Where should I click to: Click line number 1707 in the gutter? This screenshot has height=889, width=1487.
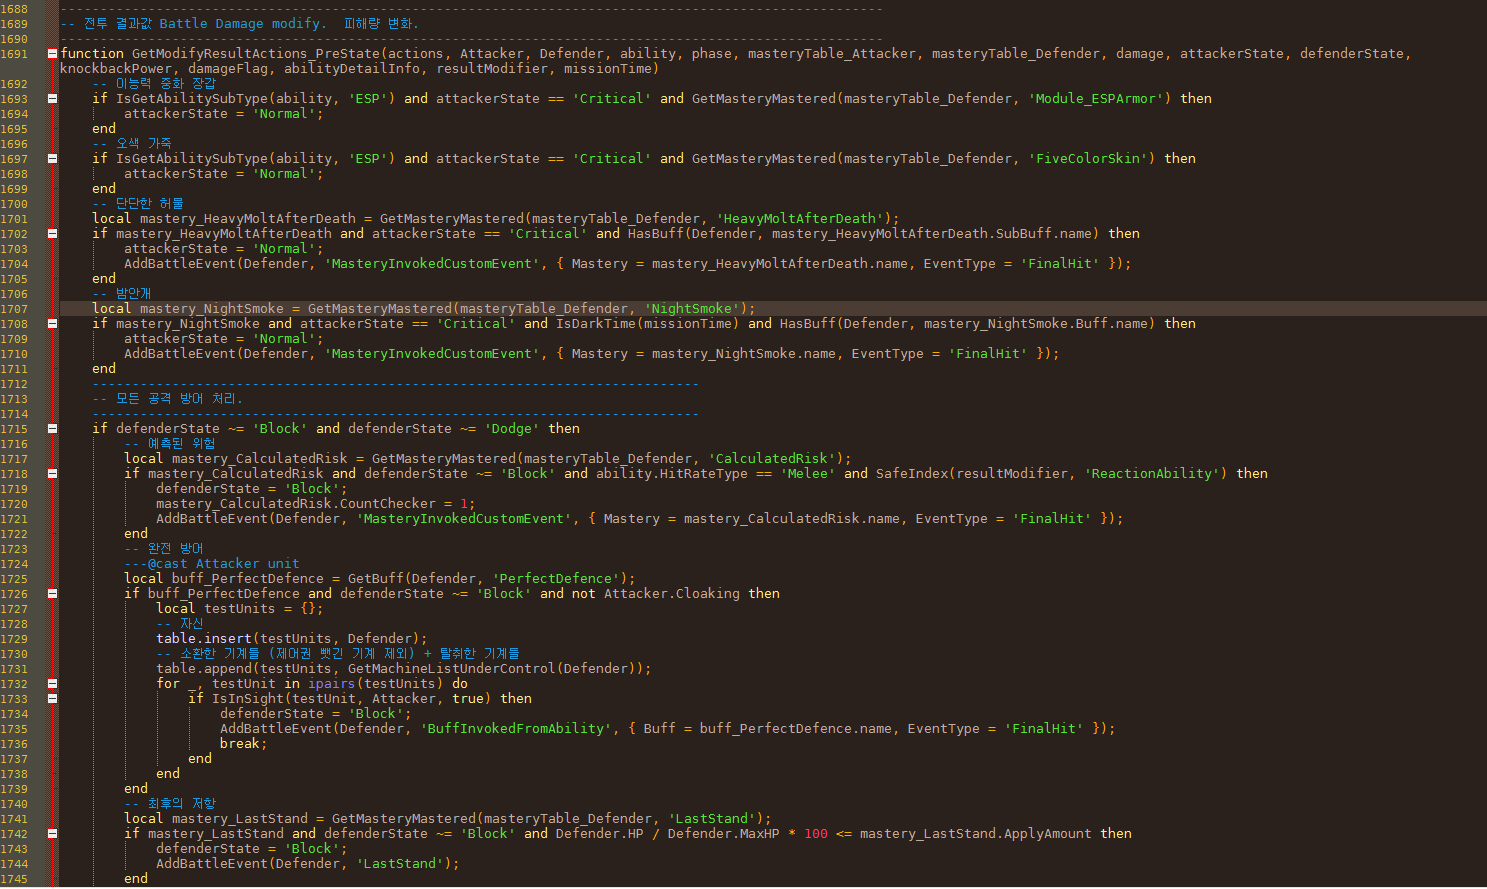pos(14,309)
